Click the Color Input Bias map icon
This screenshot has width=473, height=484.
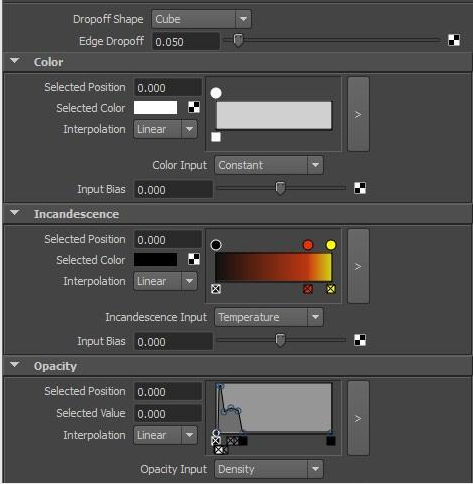pyautogui.click(x=360, y=188)
